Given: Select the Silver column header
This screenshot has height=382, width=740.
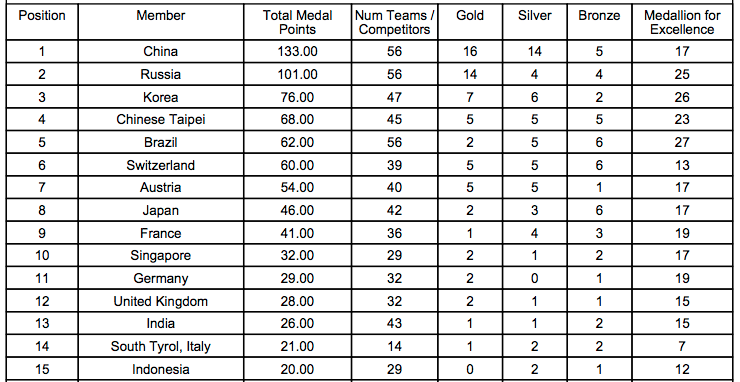Looking at the screenshot, I should 534,16.
